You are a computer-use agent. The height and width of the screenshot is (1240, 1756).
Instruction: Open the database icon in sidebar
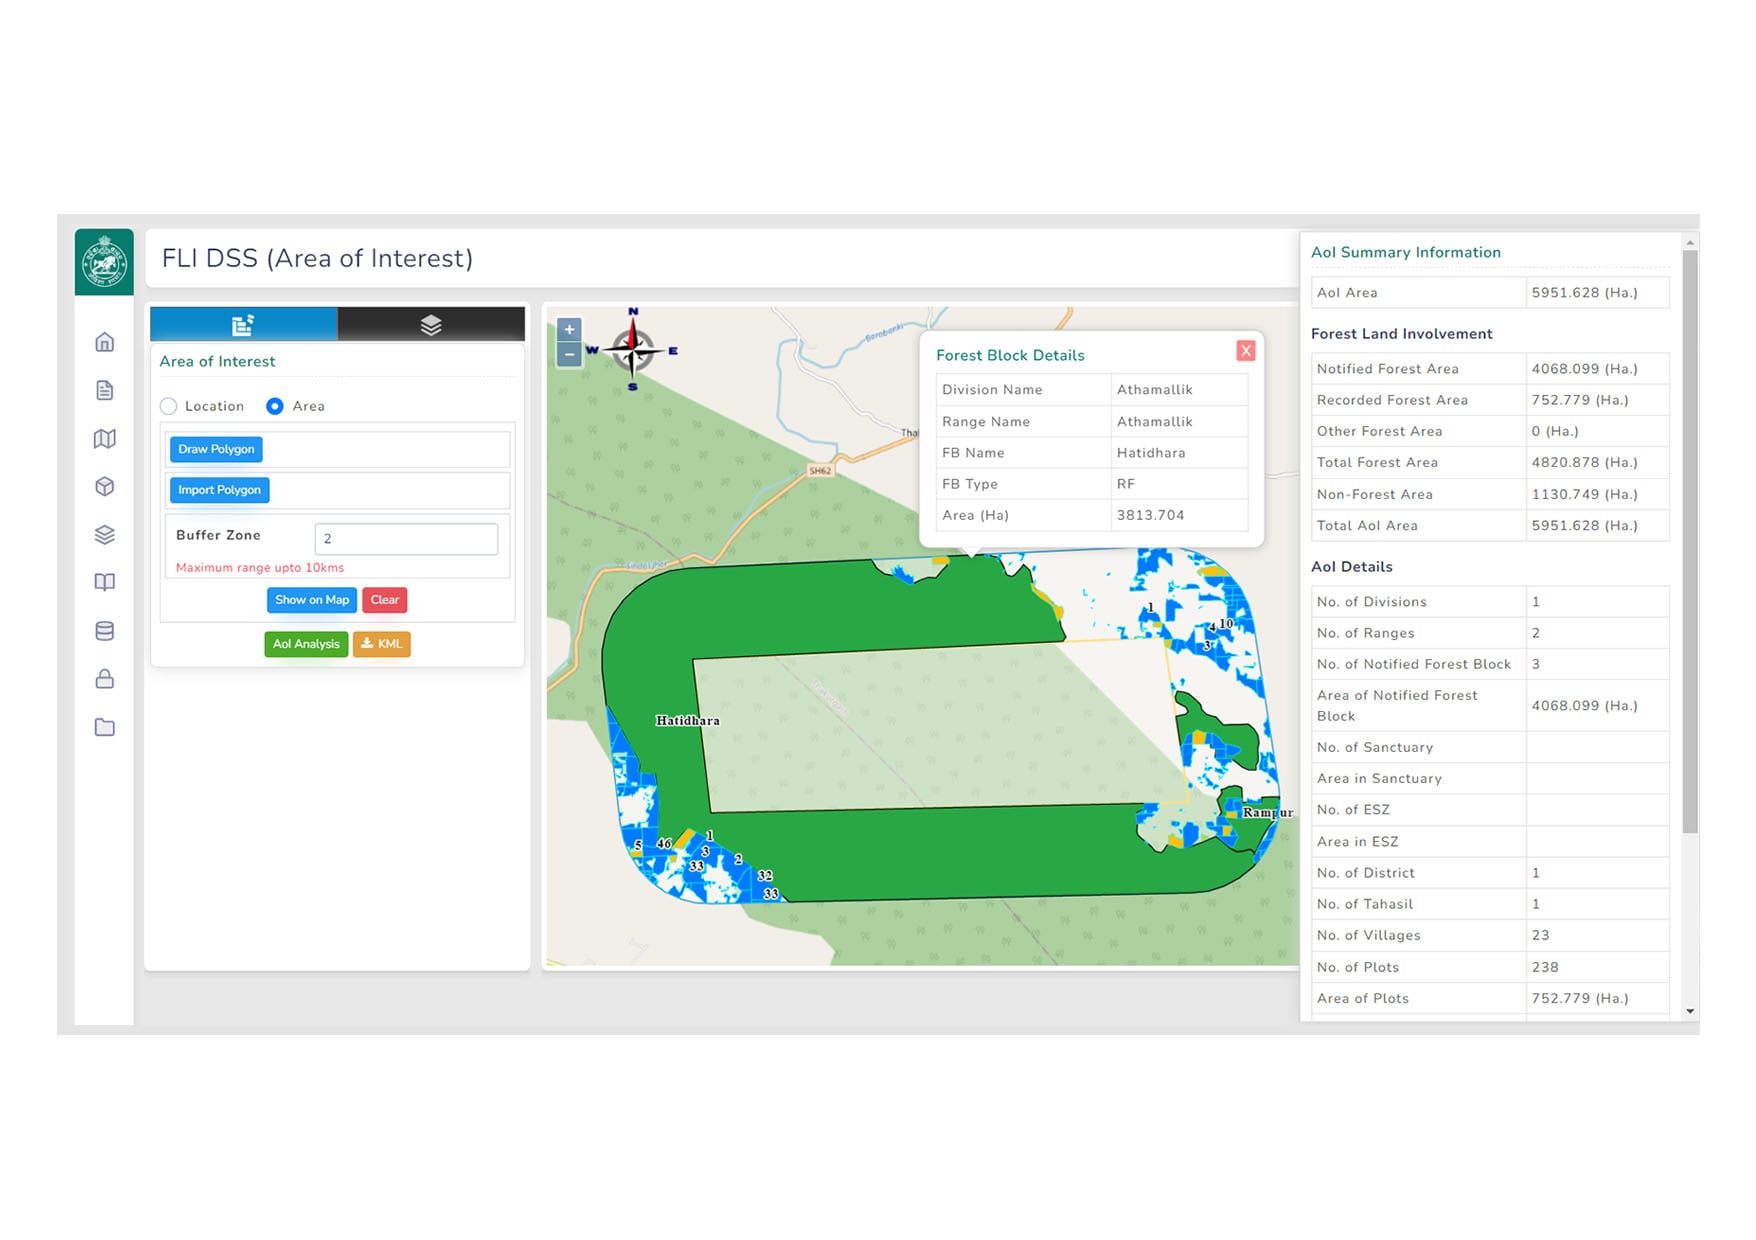pyautogui.click(x=104, y=631)
